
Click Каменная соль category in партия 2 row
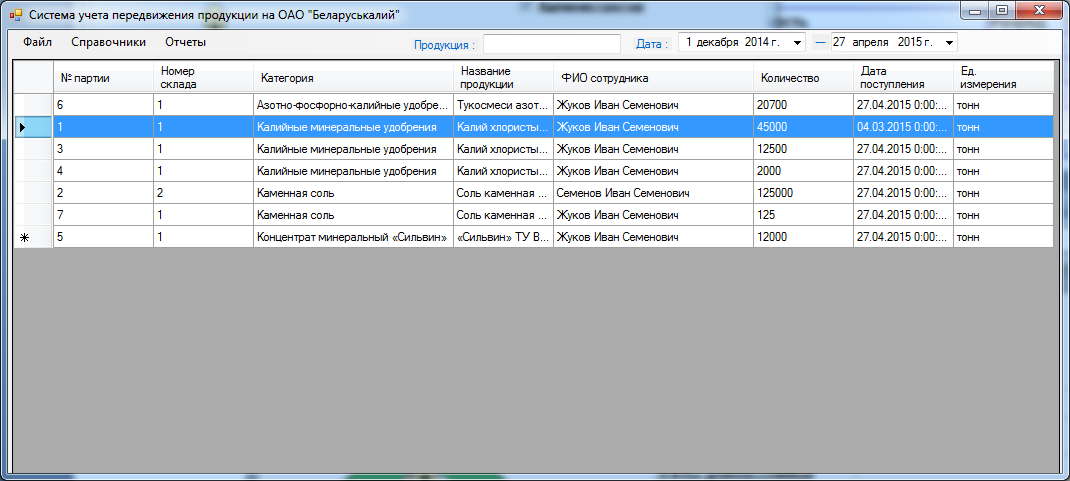click(353, 193)
